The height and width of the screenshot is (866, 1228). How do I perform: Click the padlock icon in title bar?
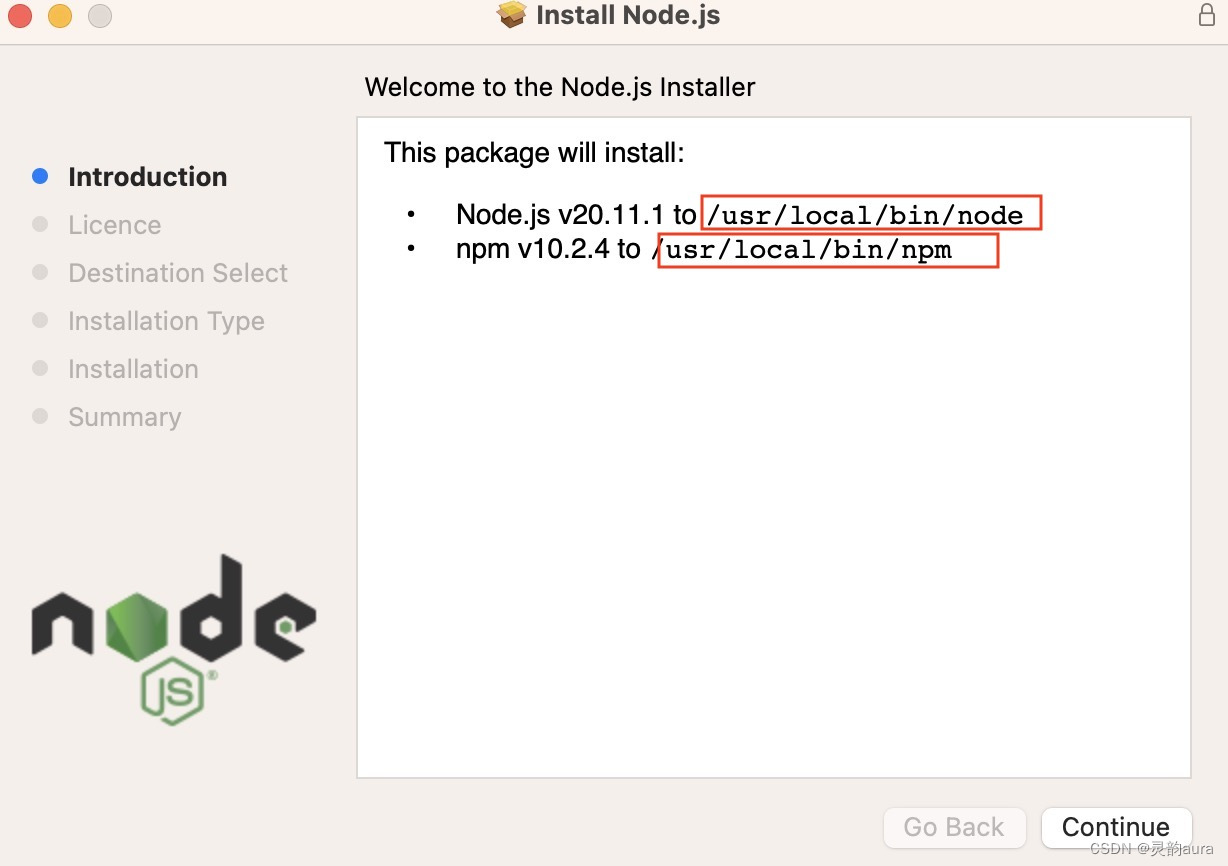pos(1207,15)
